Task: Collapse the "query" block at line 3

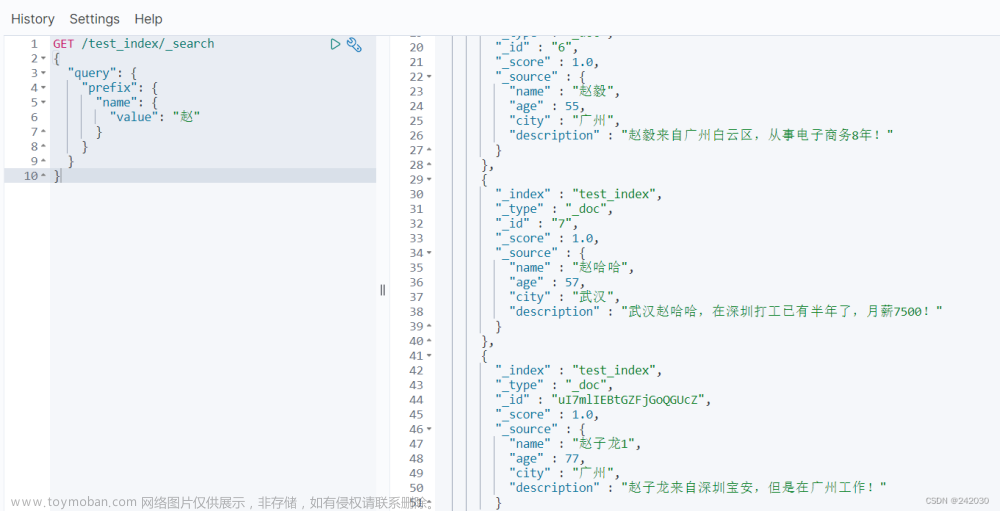Action: pos(43,73)
